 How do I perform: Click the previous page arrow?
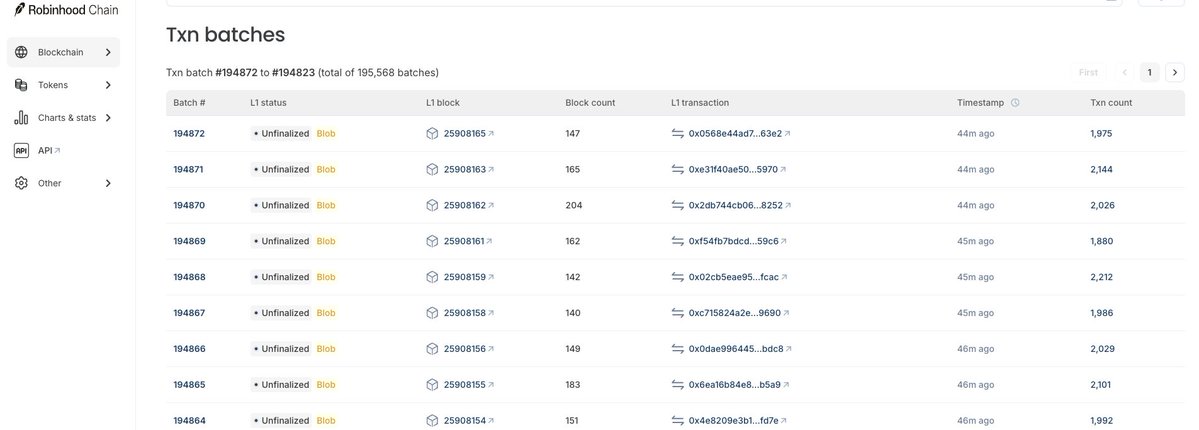tap(1125, 73)
